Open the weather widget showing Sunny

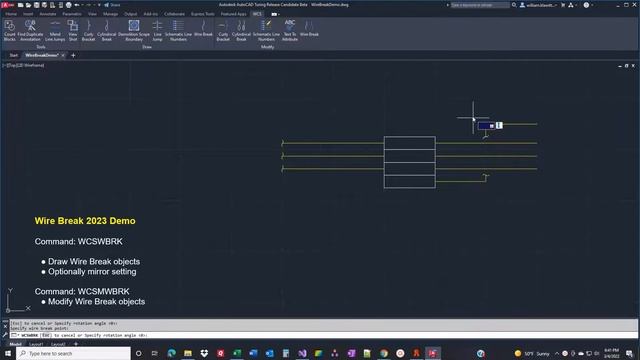(532, 353)
